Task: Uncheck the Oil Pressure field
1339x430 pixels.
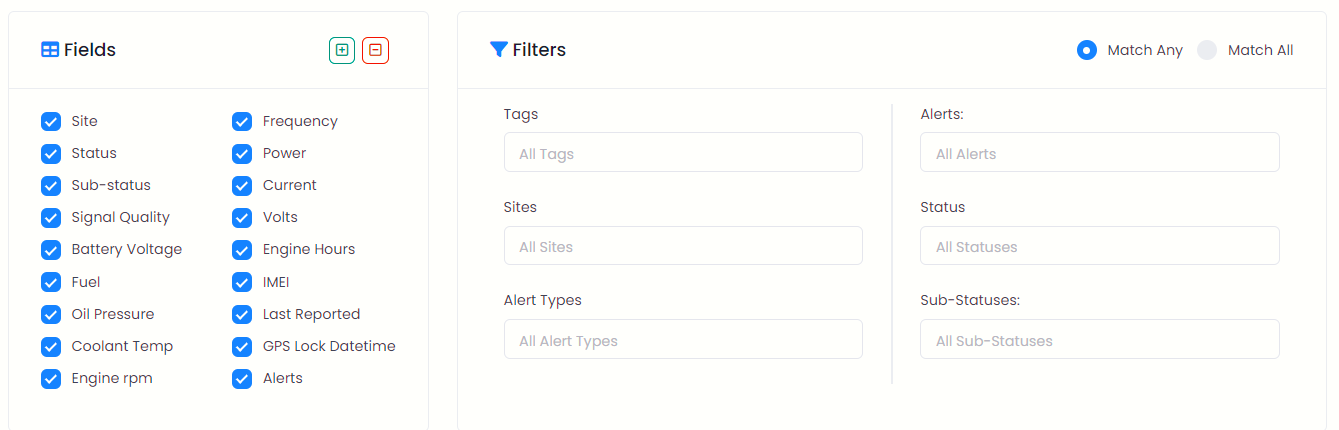Action: click(x=51, y=314)
